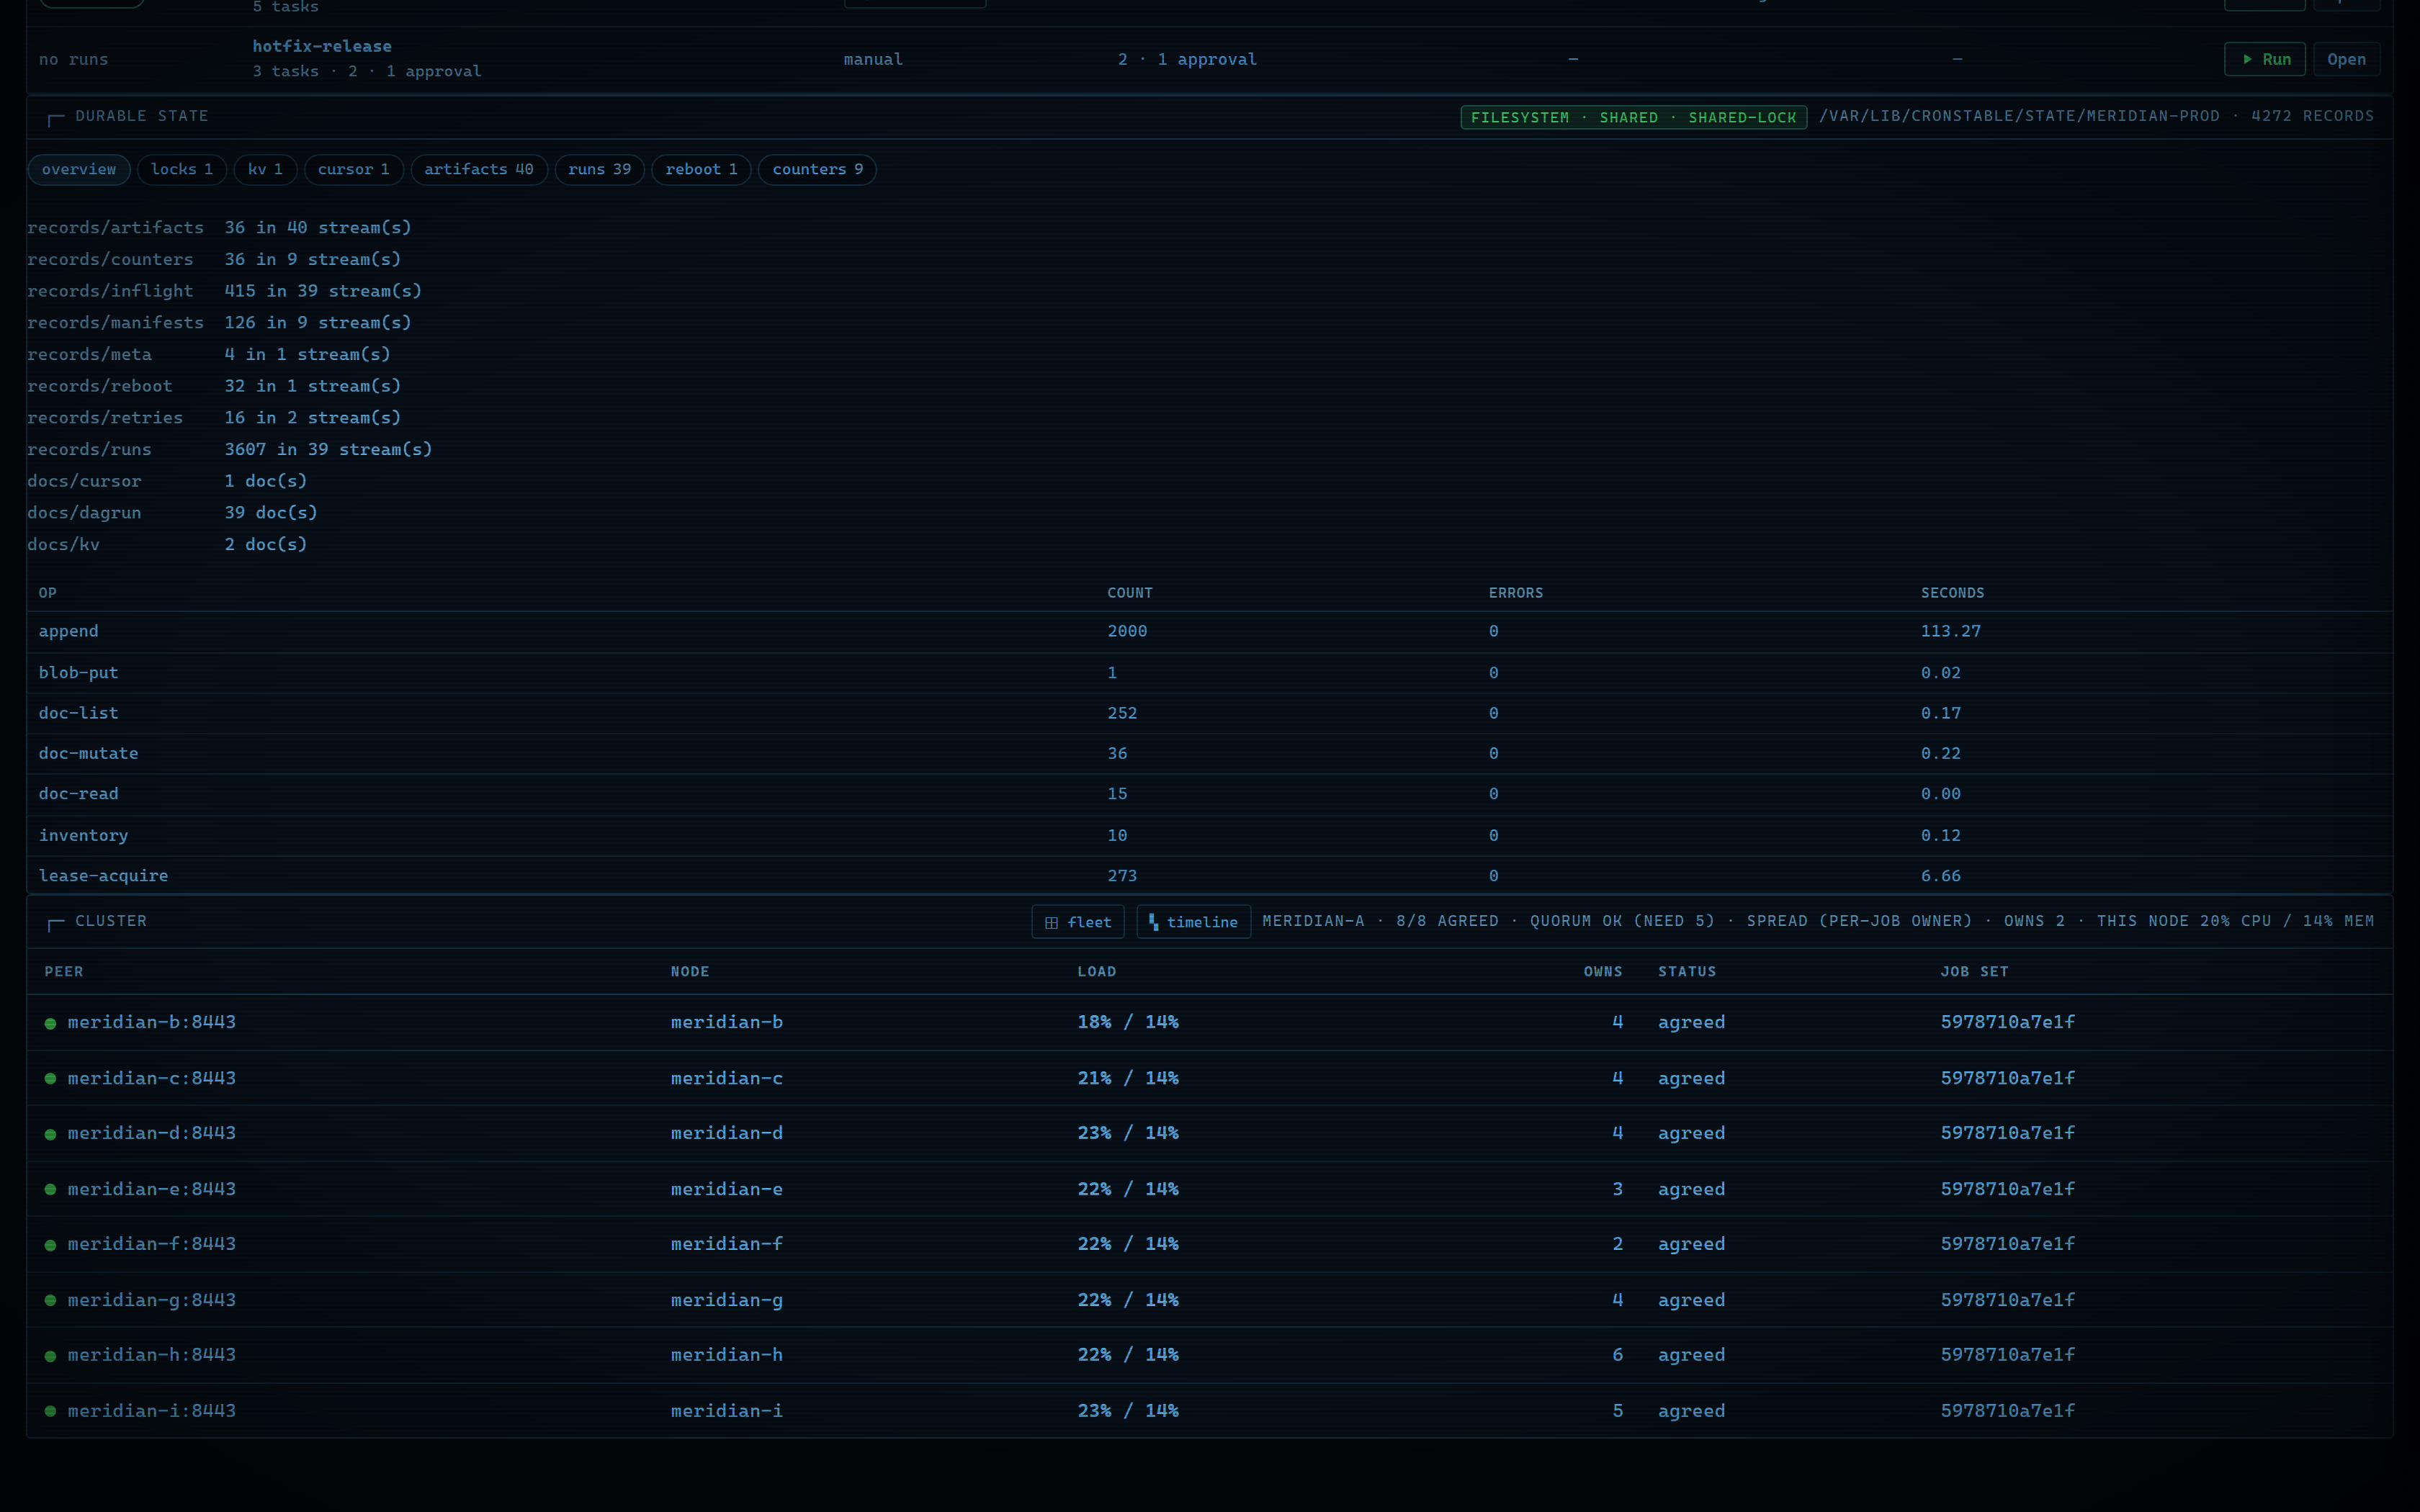Click the 113.27 seconds value for append
This screenshot has width=2420, height=1512.
click(x=1950, y=632)
